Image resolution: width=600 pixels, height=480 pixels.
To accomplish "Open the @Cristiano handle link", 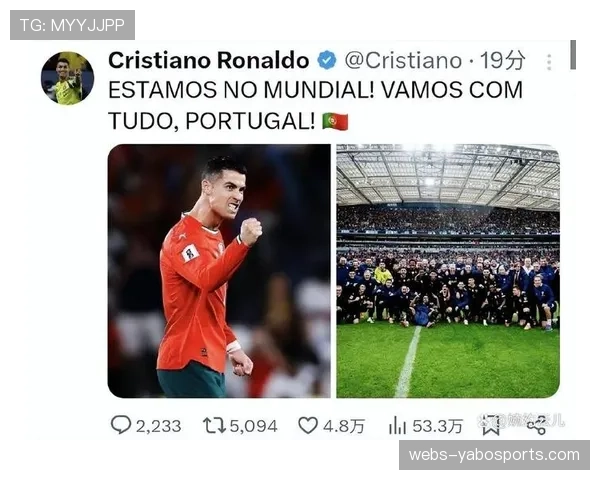I will tap(403, 61).
